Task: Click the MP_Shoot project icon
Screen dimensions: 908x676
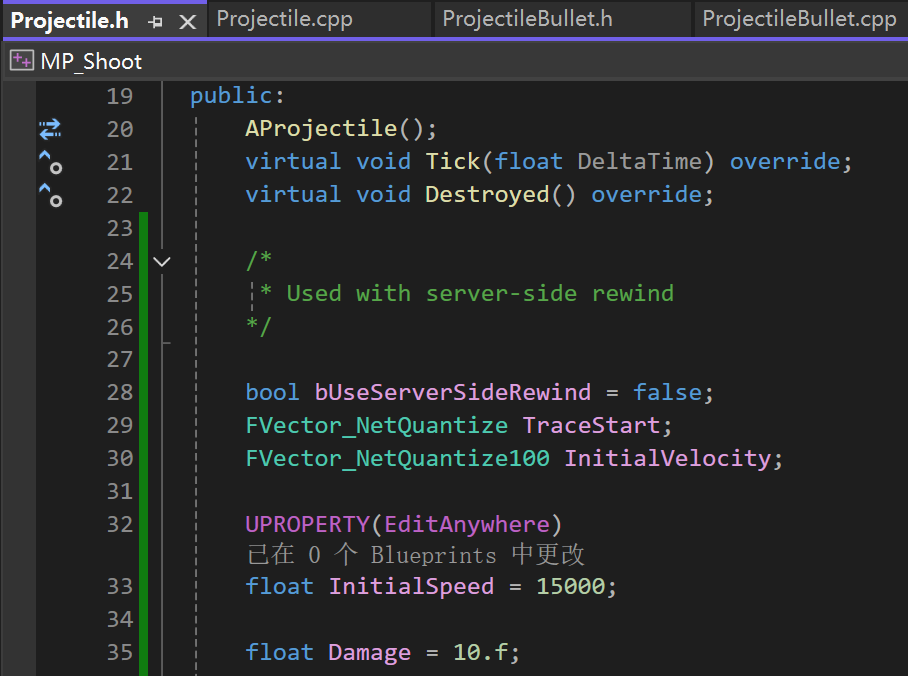Action: 22,60
